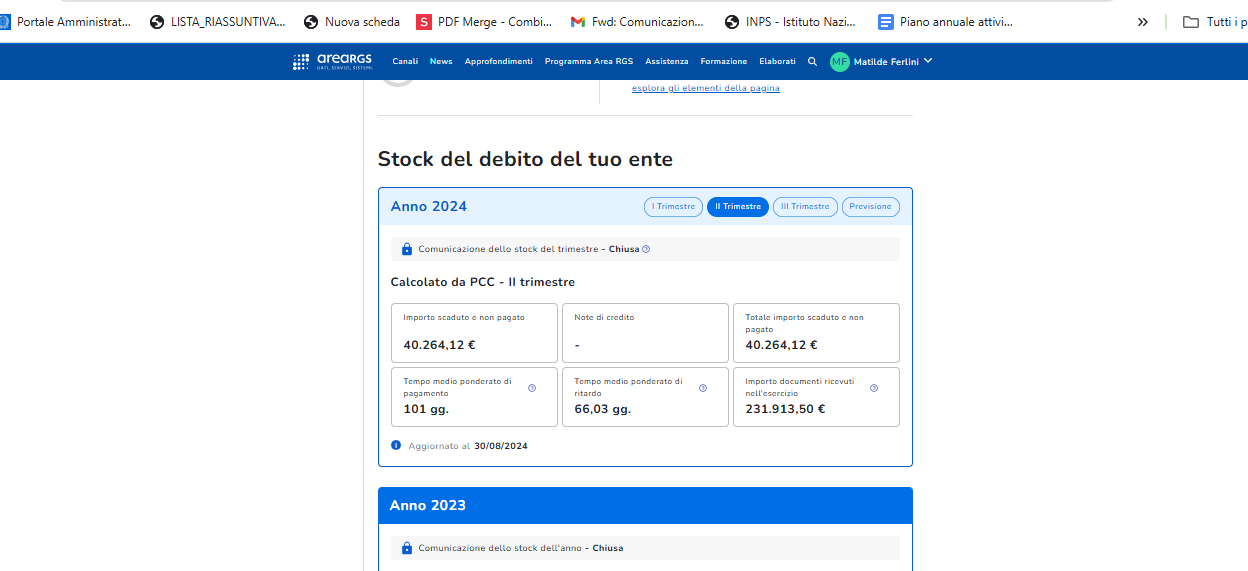Click info icon for Tempo medio ponderato di pagamento
The width and height of the screenshot is (1248, 571).
(532, 388)
